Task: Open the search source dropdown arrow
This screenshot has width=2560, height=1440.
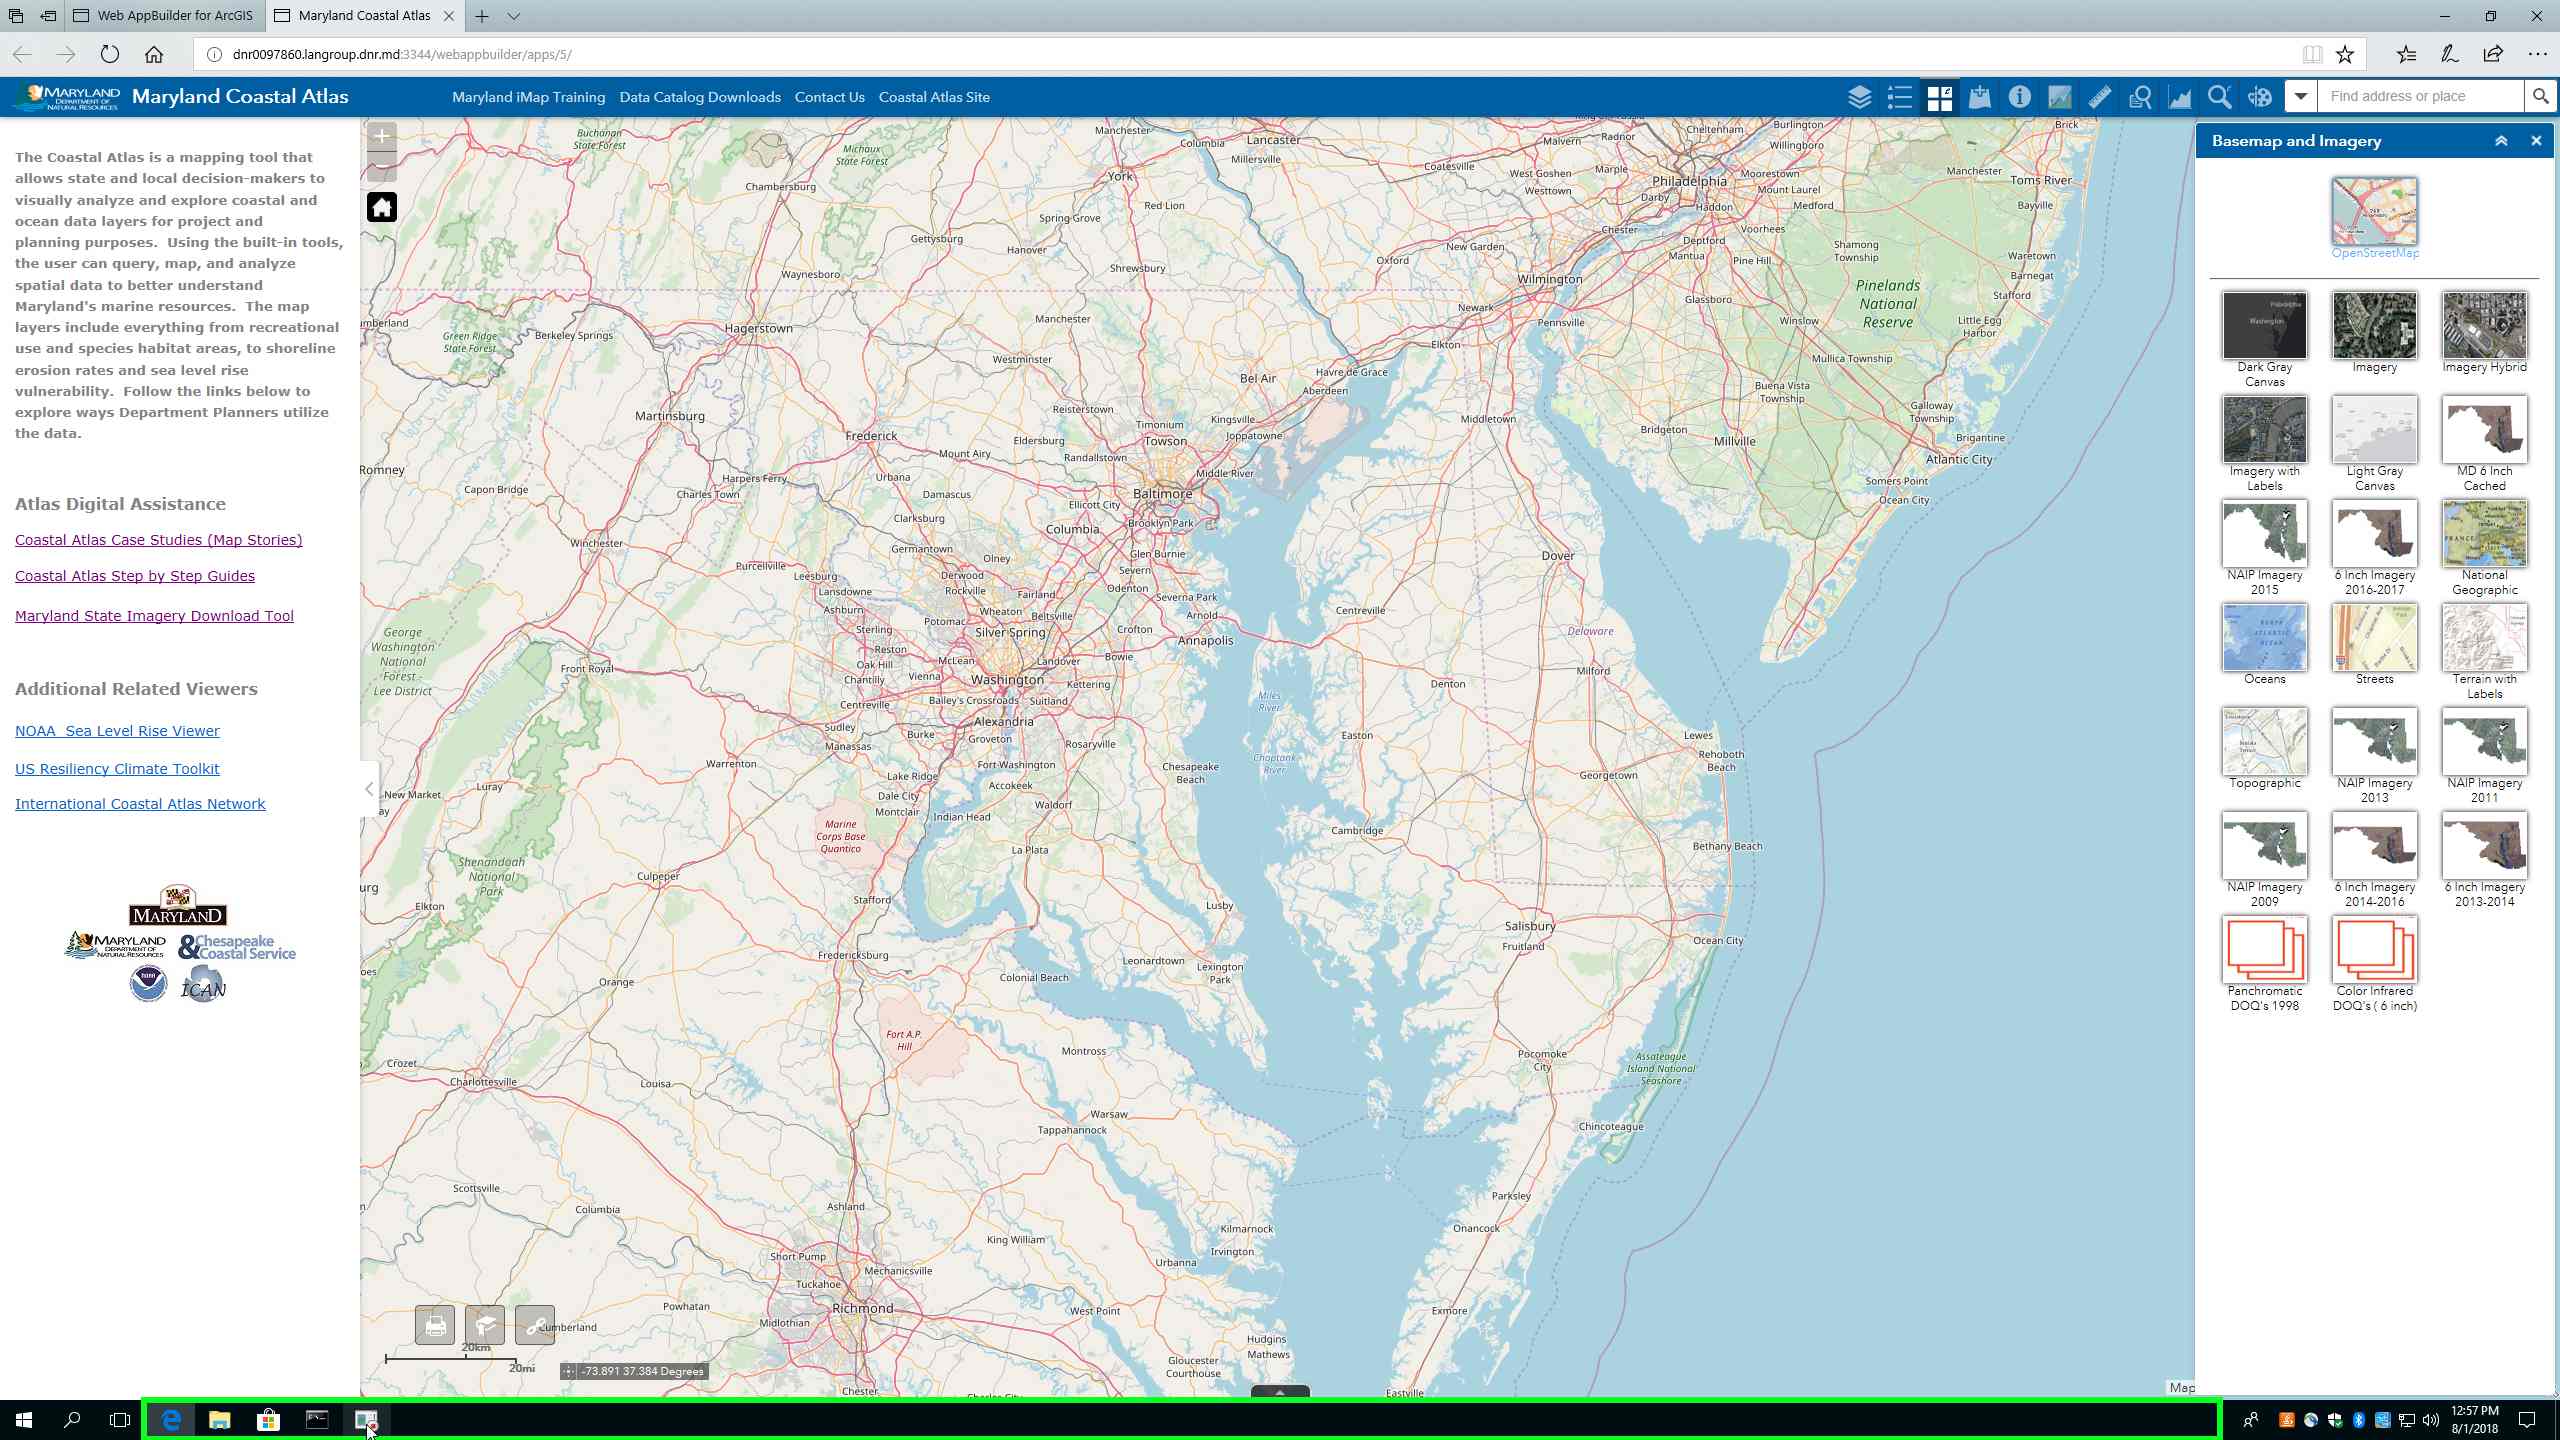Action: click(x=2301, y=97)
